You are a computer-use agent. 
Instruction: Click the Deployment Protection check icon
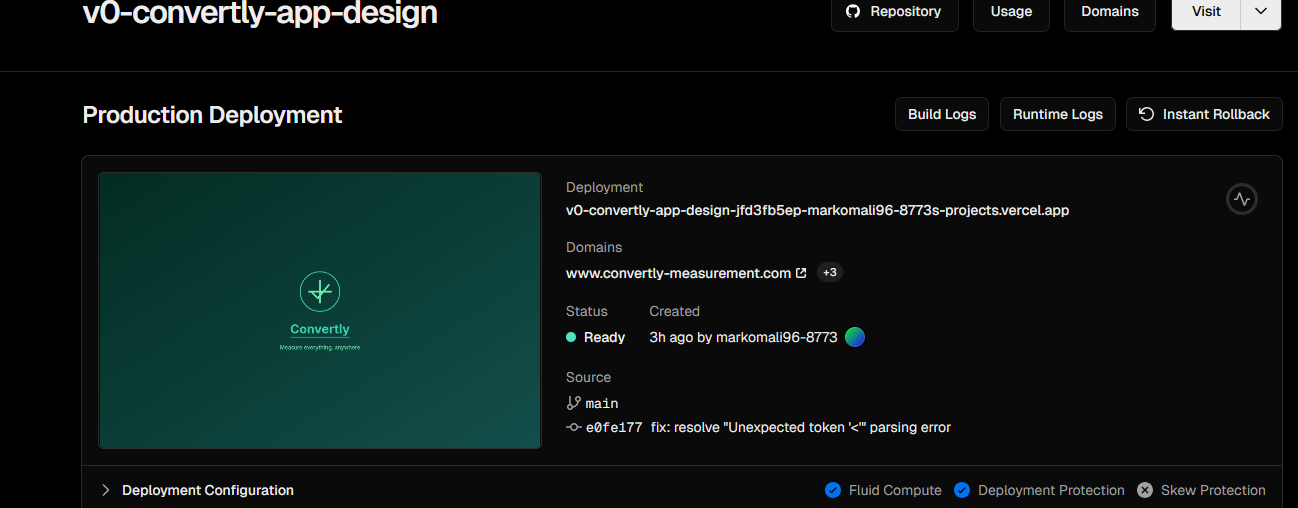coord(962,490)
